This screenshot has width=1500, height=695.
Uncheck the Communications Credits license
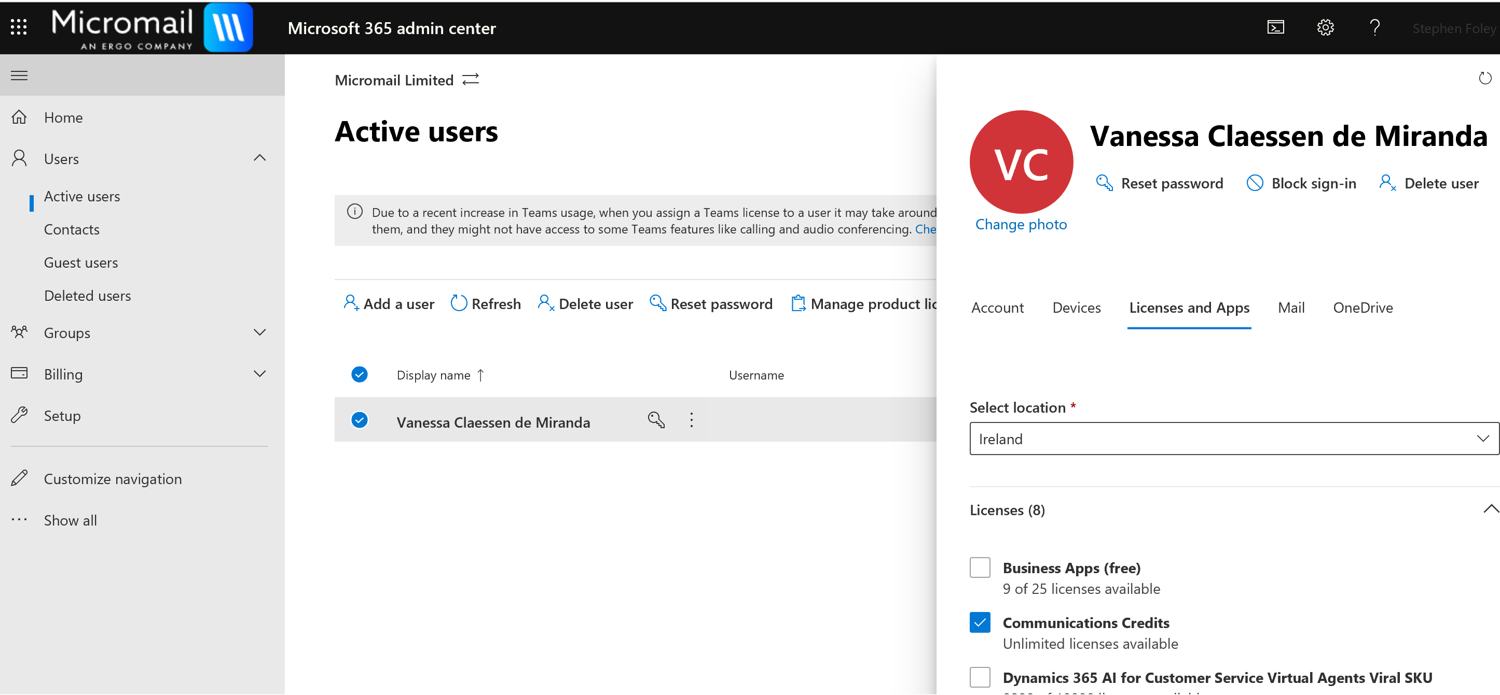pos(980,623)
